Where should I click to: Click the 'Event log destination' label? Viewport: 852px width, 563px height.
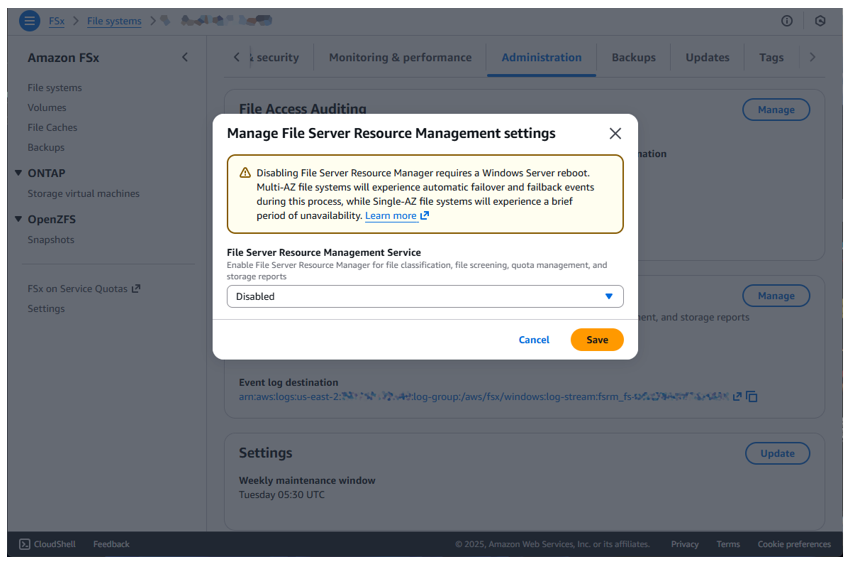pyautogui.click(x=289, y=383)
